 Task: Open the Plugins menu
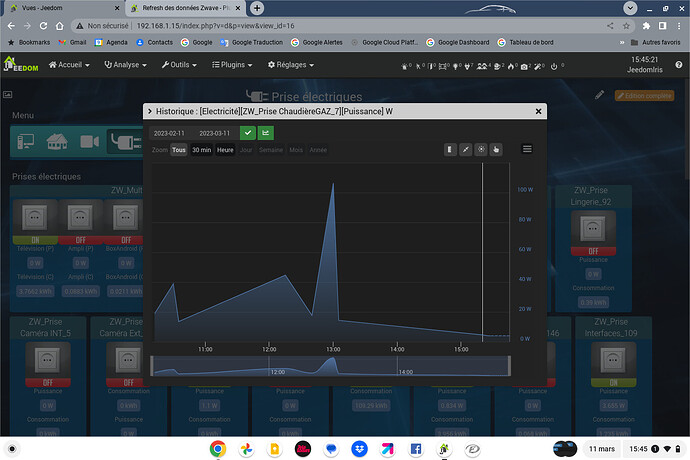232,65
